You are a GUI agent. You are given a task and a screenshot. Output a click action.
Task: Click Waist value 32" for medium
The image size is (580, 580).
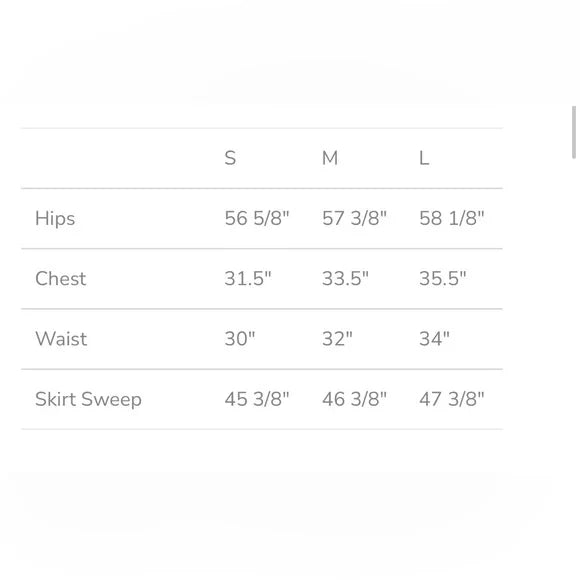(337, 339)
